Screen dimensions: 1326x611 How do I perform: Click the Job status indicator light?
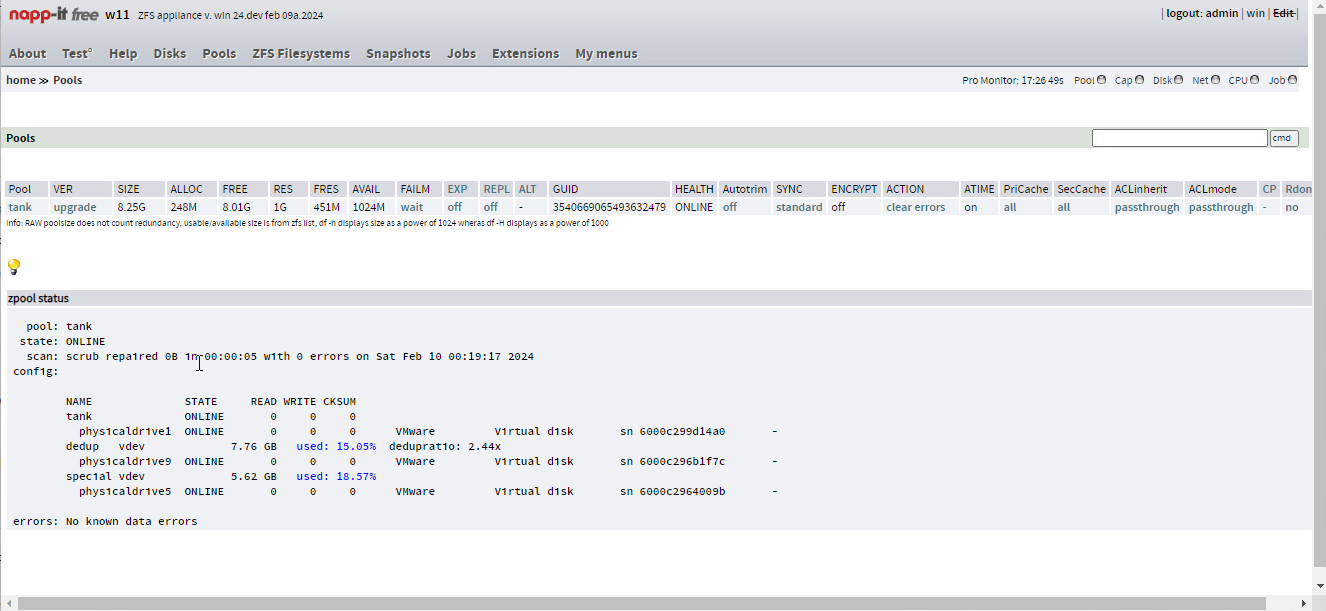1292,80
